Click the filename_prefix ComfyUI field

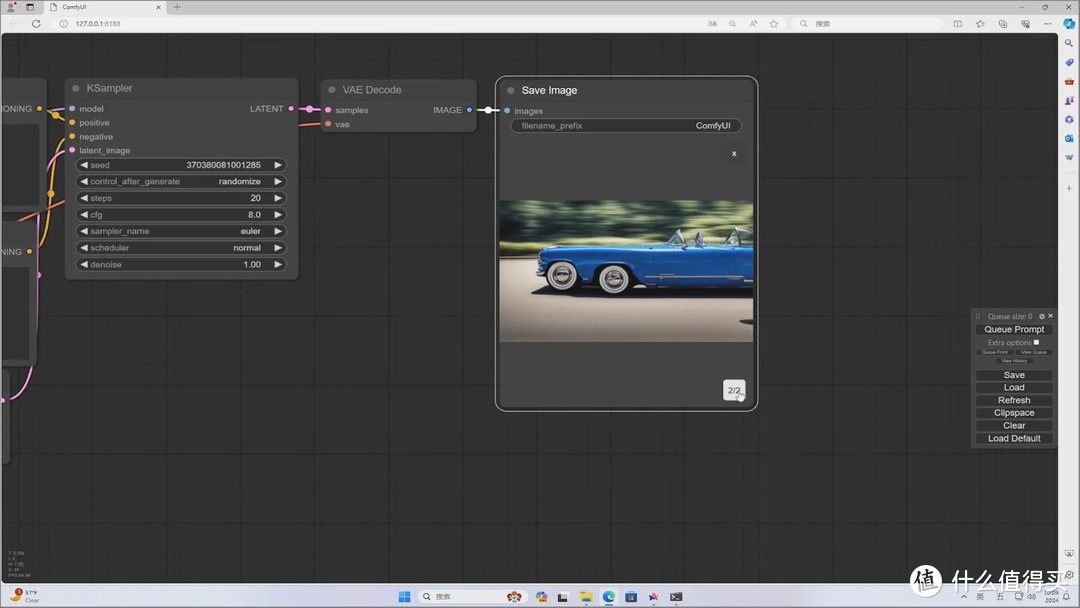626,126
